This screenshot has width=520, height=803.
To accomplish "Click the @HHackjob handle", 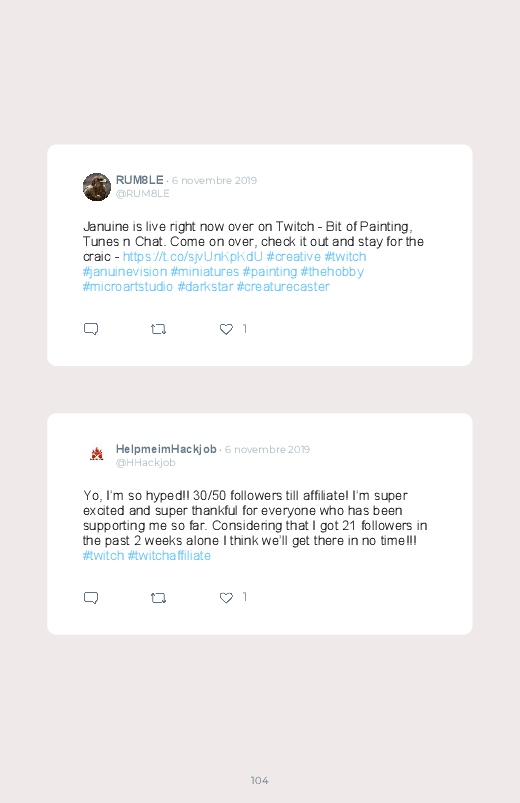I will [x=145, y=462].
